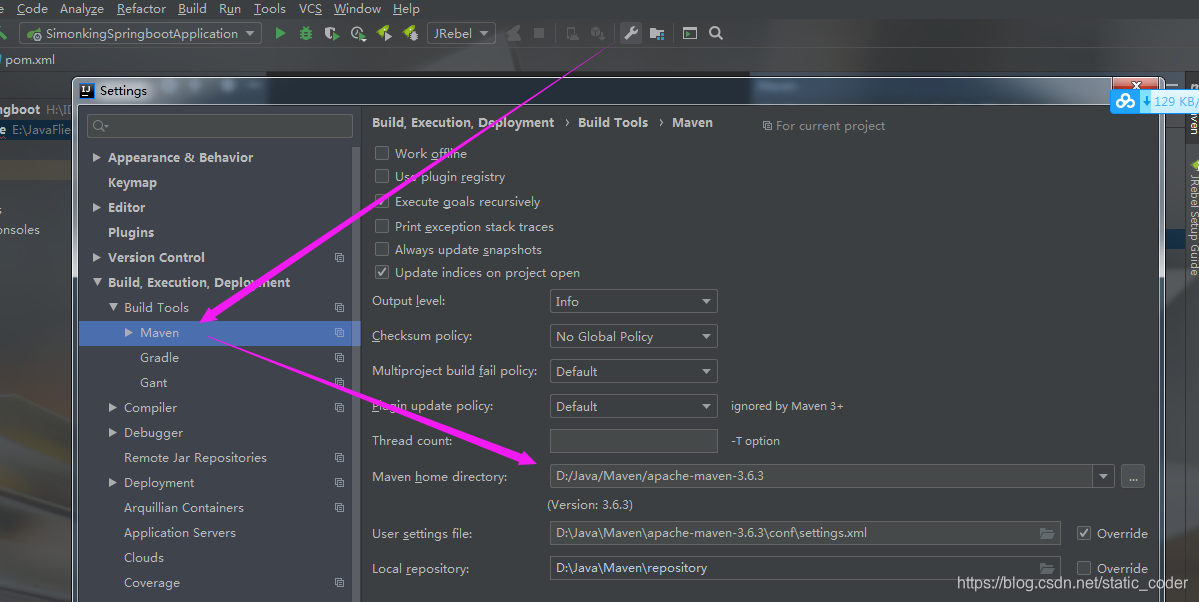Image resolution: width=1199 pixels, height=602 pixels.
Task: Open the Tools menu
Action: [269, 9]
